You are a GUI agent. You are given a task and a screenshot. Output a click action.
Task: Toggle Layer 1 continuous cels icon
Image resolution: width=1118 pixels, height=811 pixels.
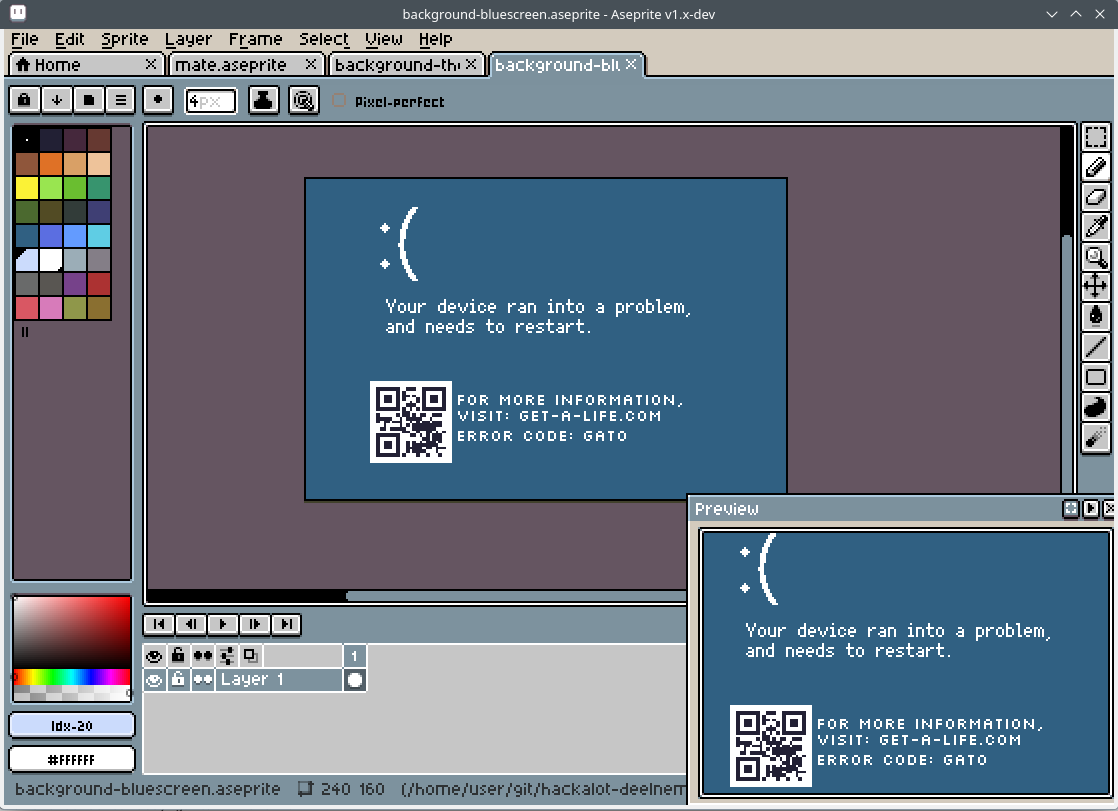pos(202,680)
